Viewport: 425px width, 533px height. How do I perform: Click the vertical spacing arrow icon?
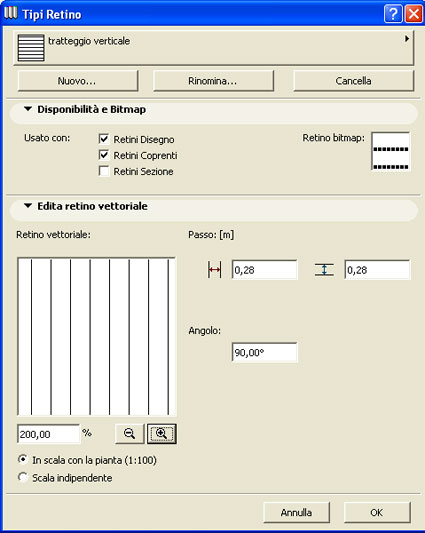(324, 270)
